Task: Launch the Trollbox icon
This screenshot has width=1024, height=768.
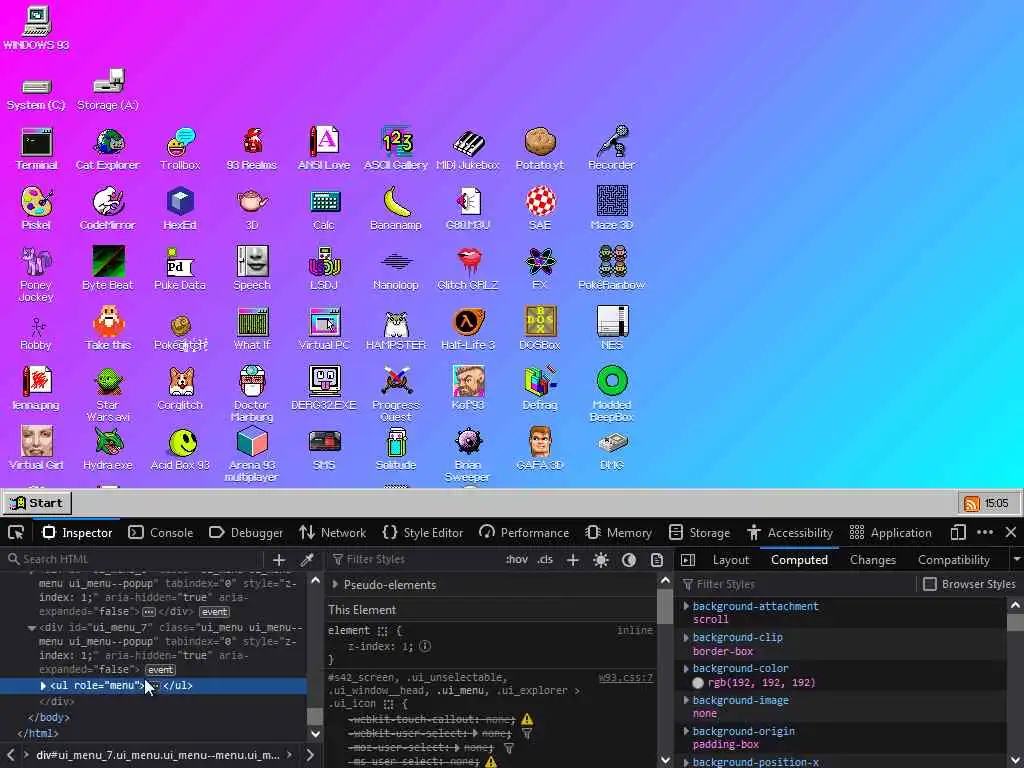Action: click(180, 149)
